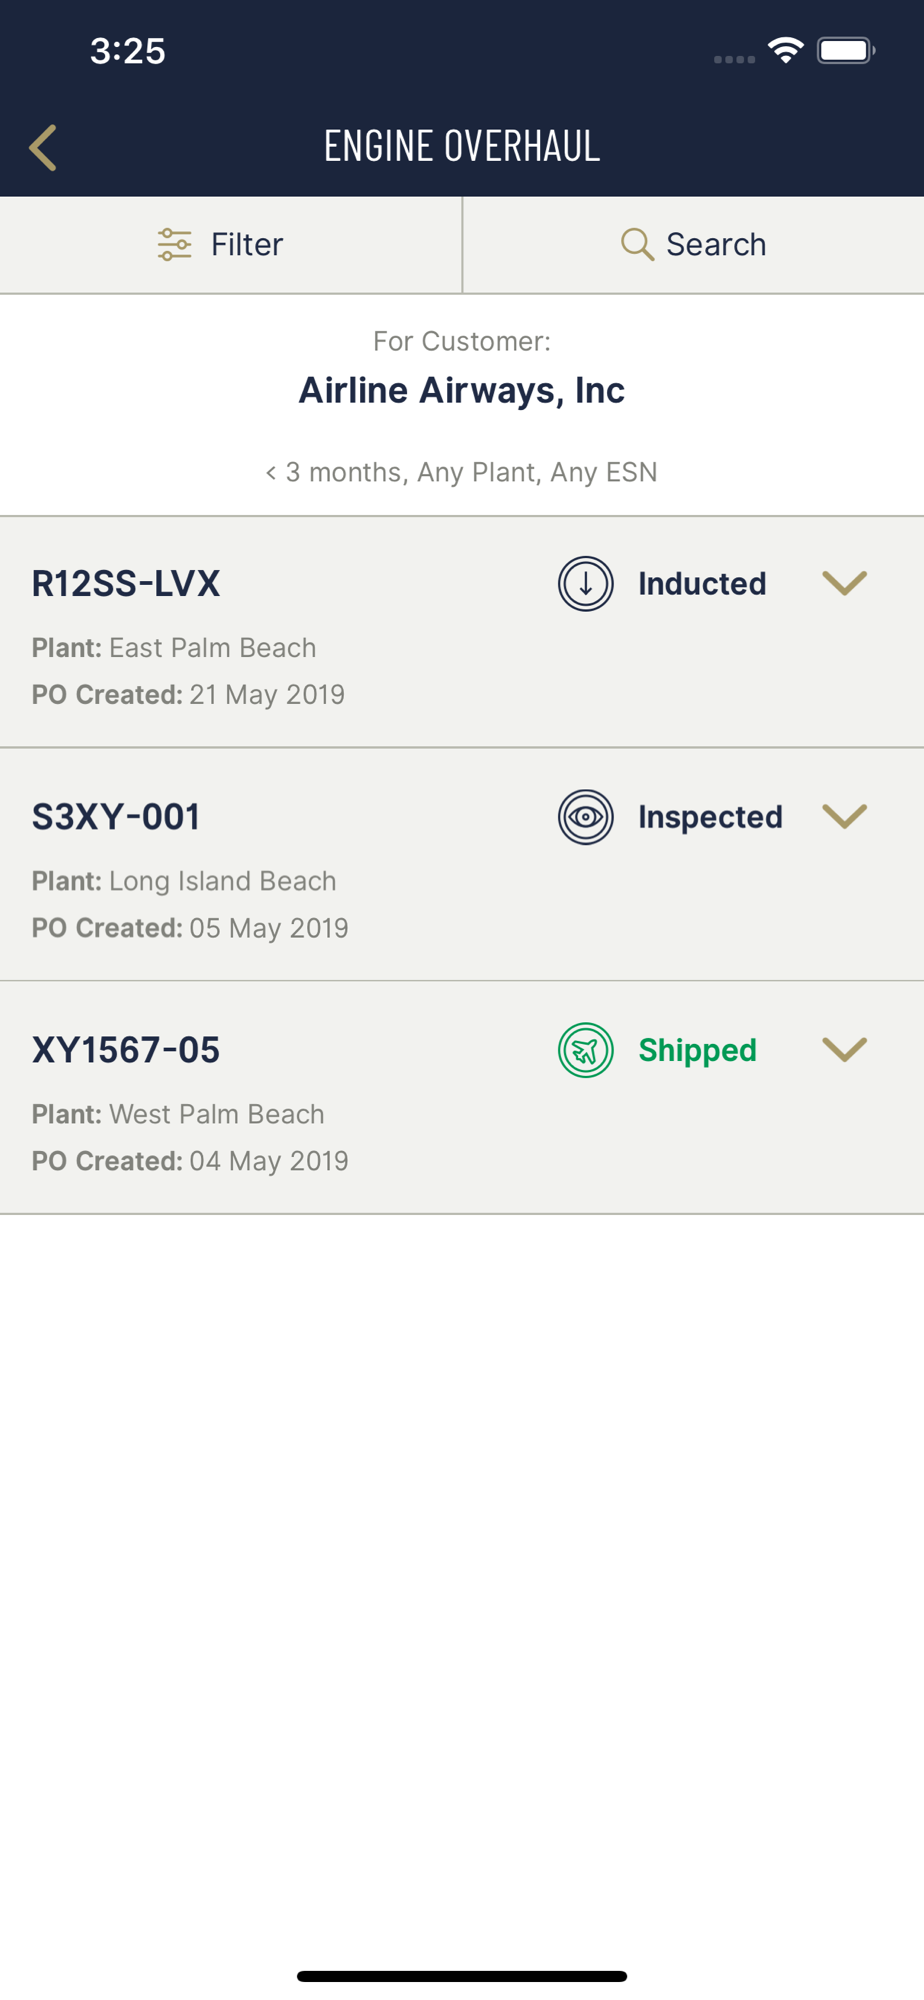Tap the Inducted status label
Screen dimensions: 924x2000
click(702, 584)
